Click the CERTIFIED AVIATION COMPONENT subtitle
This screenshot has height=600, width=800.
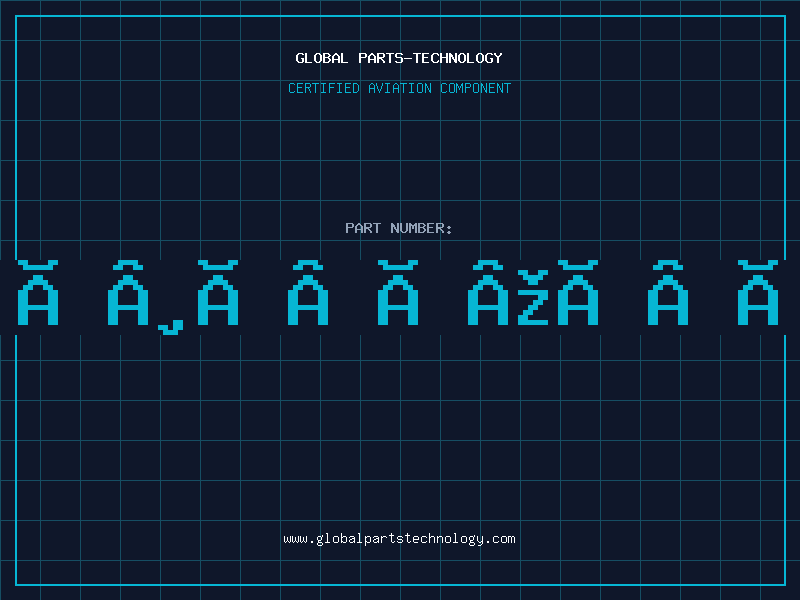pyautogui.click(x=399, y=88)
